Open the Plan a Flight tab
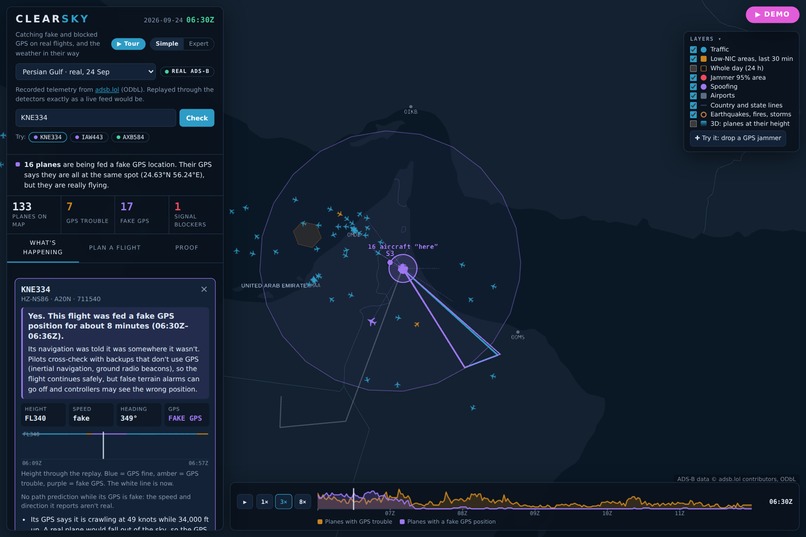The image size is (806, 537). tap(115, 248)
